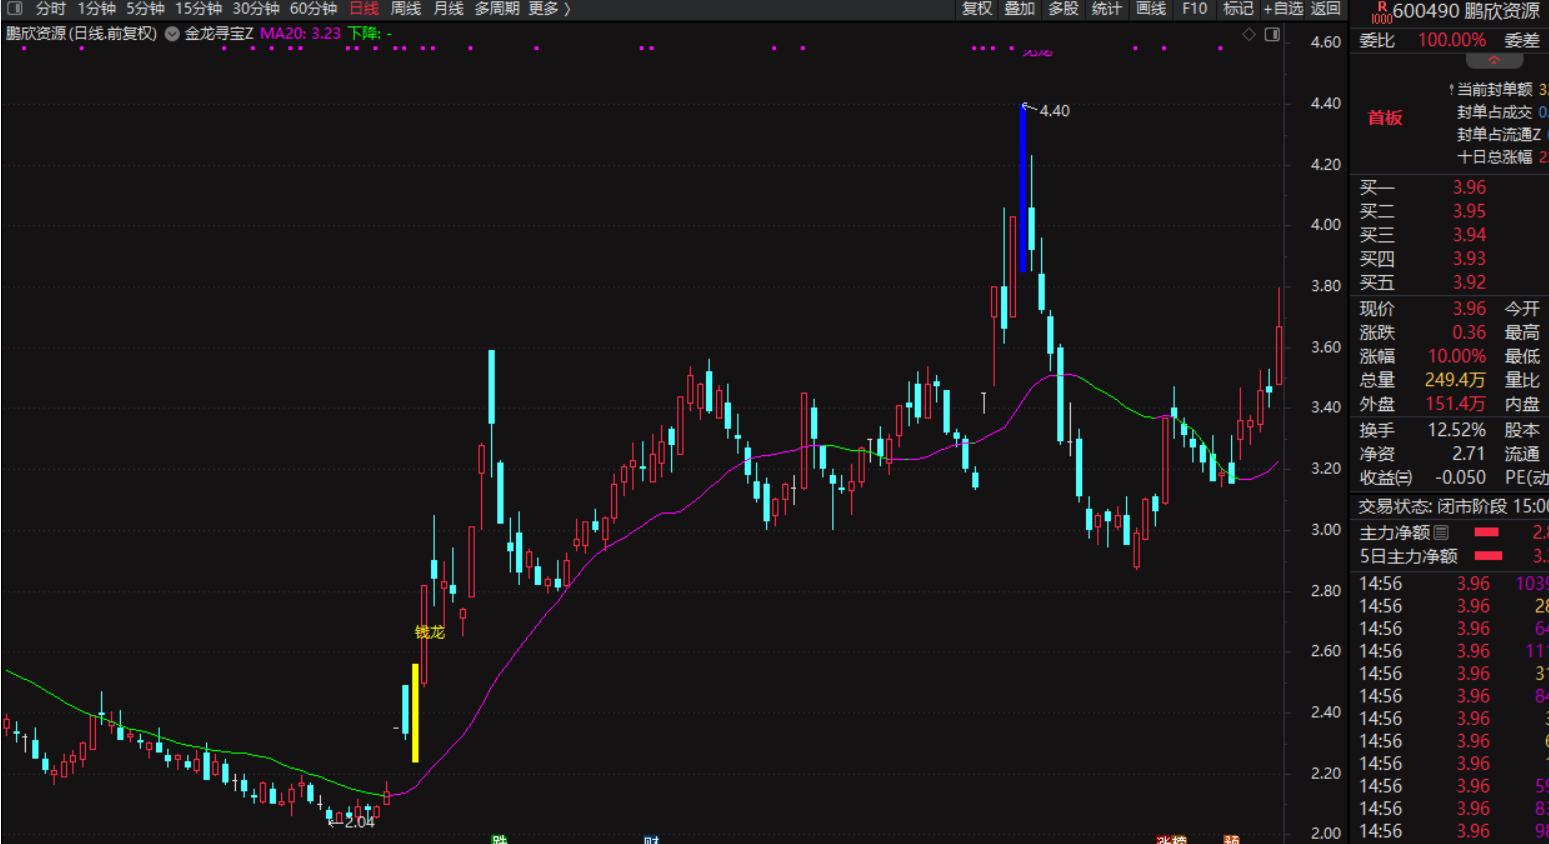The image size is (1549, 844).
Task: Toggle the right info panel layout icon
Action: pyautogui.click(x=1272, y=34)
